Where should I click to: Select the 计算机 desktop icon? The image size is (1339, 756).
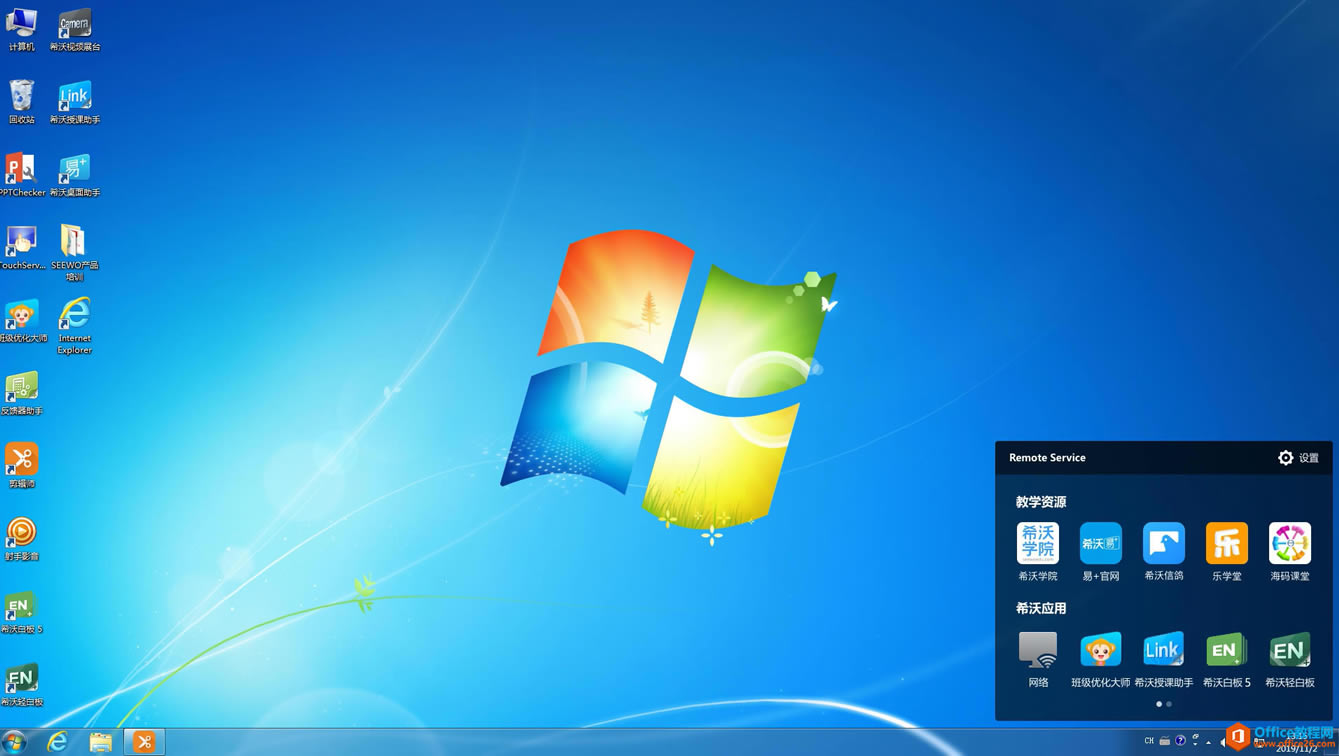[x=21, y=28]
